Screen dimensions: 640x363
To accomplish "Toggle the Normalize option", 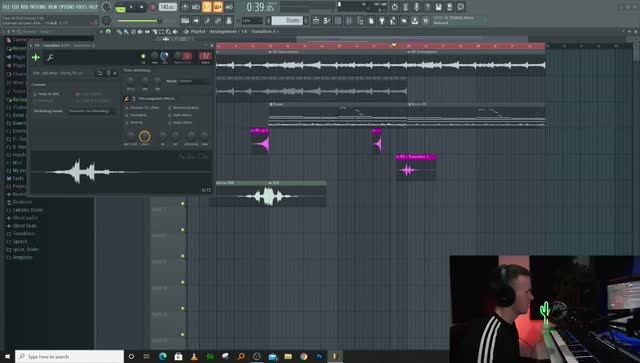I will pos(136,115).
